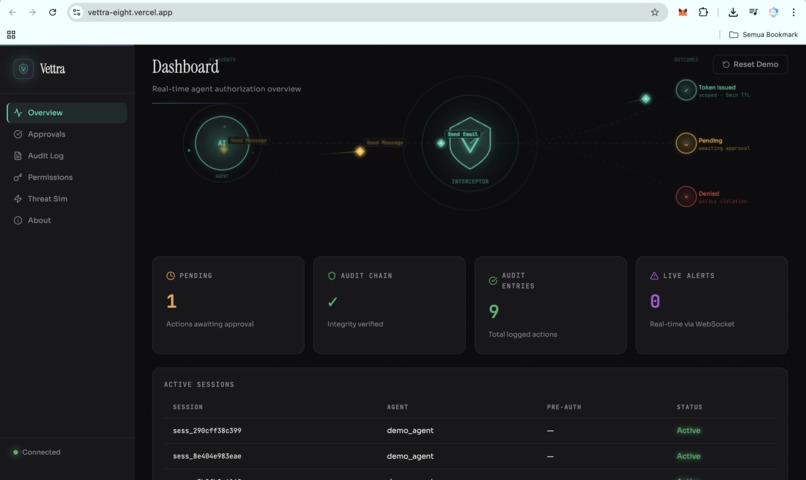The image size is (806, 480).
Task: Open Threat Sim from sidebar
Action: coord(67,199)
